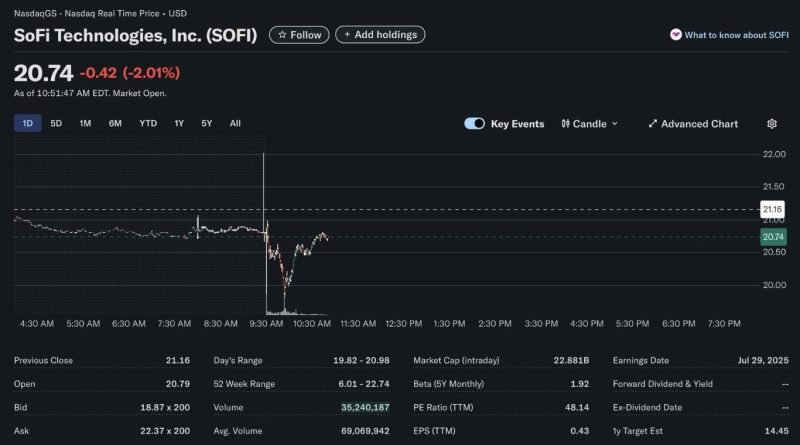The image size is (800, 445).
Task: Click Add holdings button
Action: pyautogui.click(x=380, y=35)
